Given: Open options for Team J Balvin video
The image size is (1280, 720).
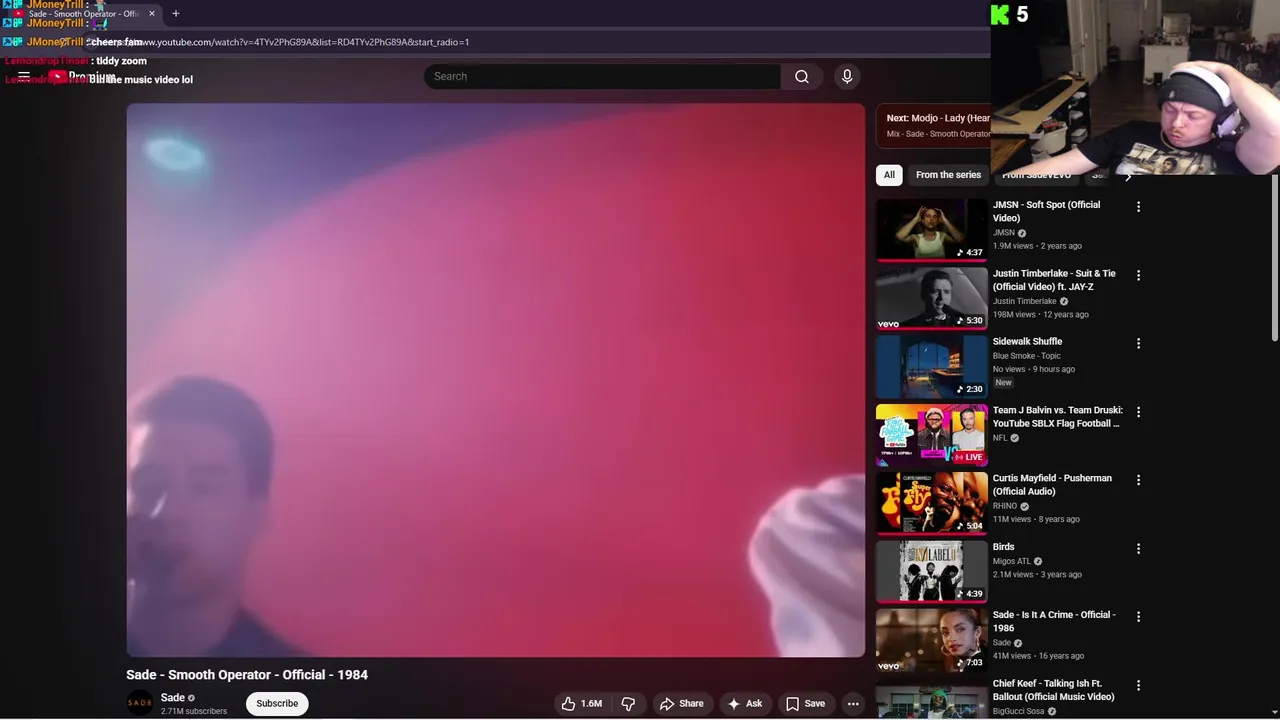Looking at the screenshot, I should coord(1138,412).
